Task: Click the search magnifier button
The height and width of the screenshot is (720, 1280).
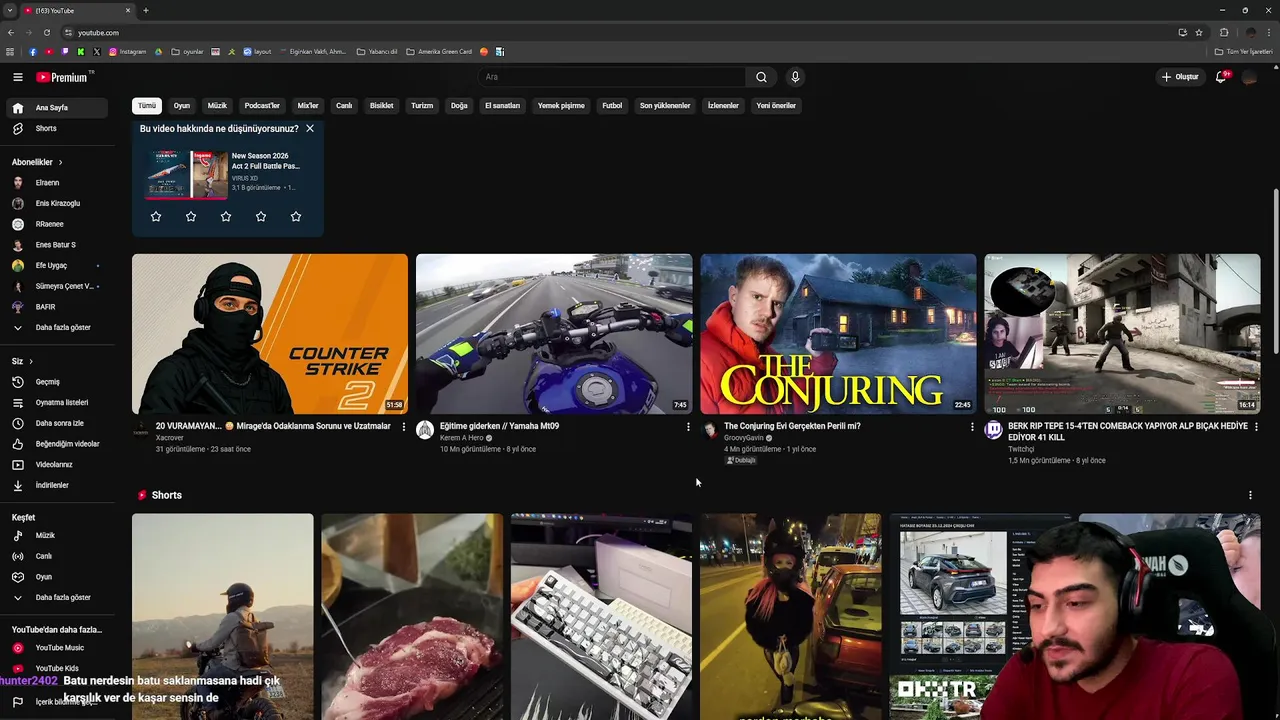Action: (761, 77)
